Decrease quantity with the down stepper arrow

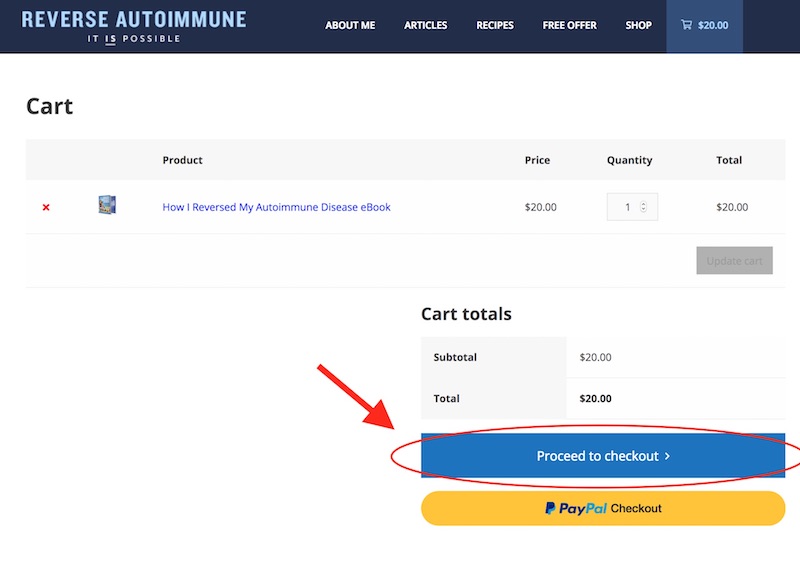(x=643, y=211)
